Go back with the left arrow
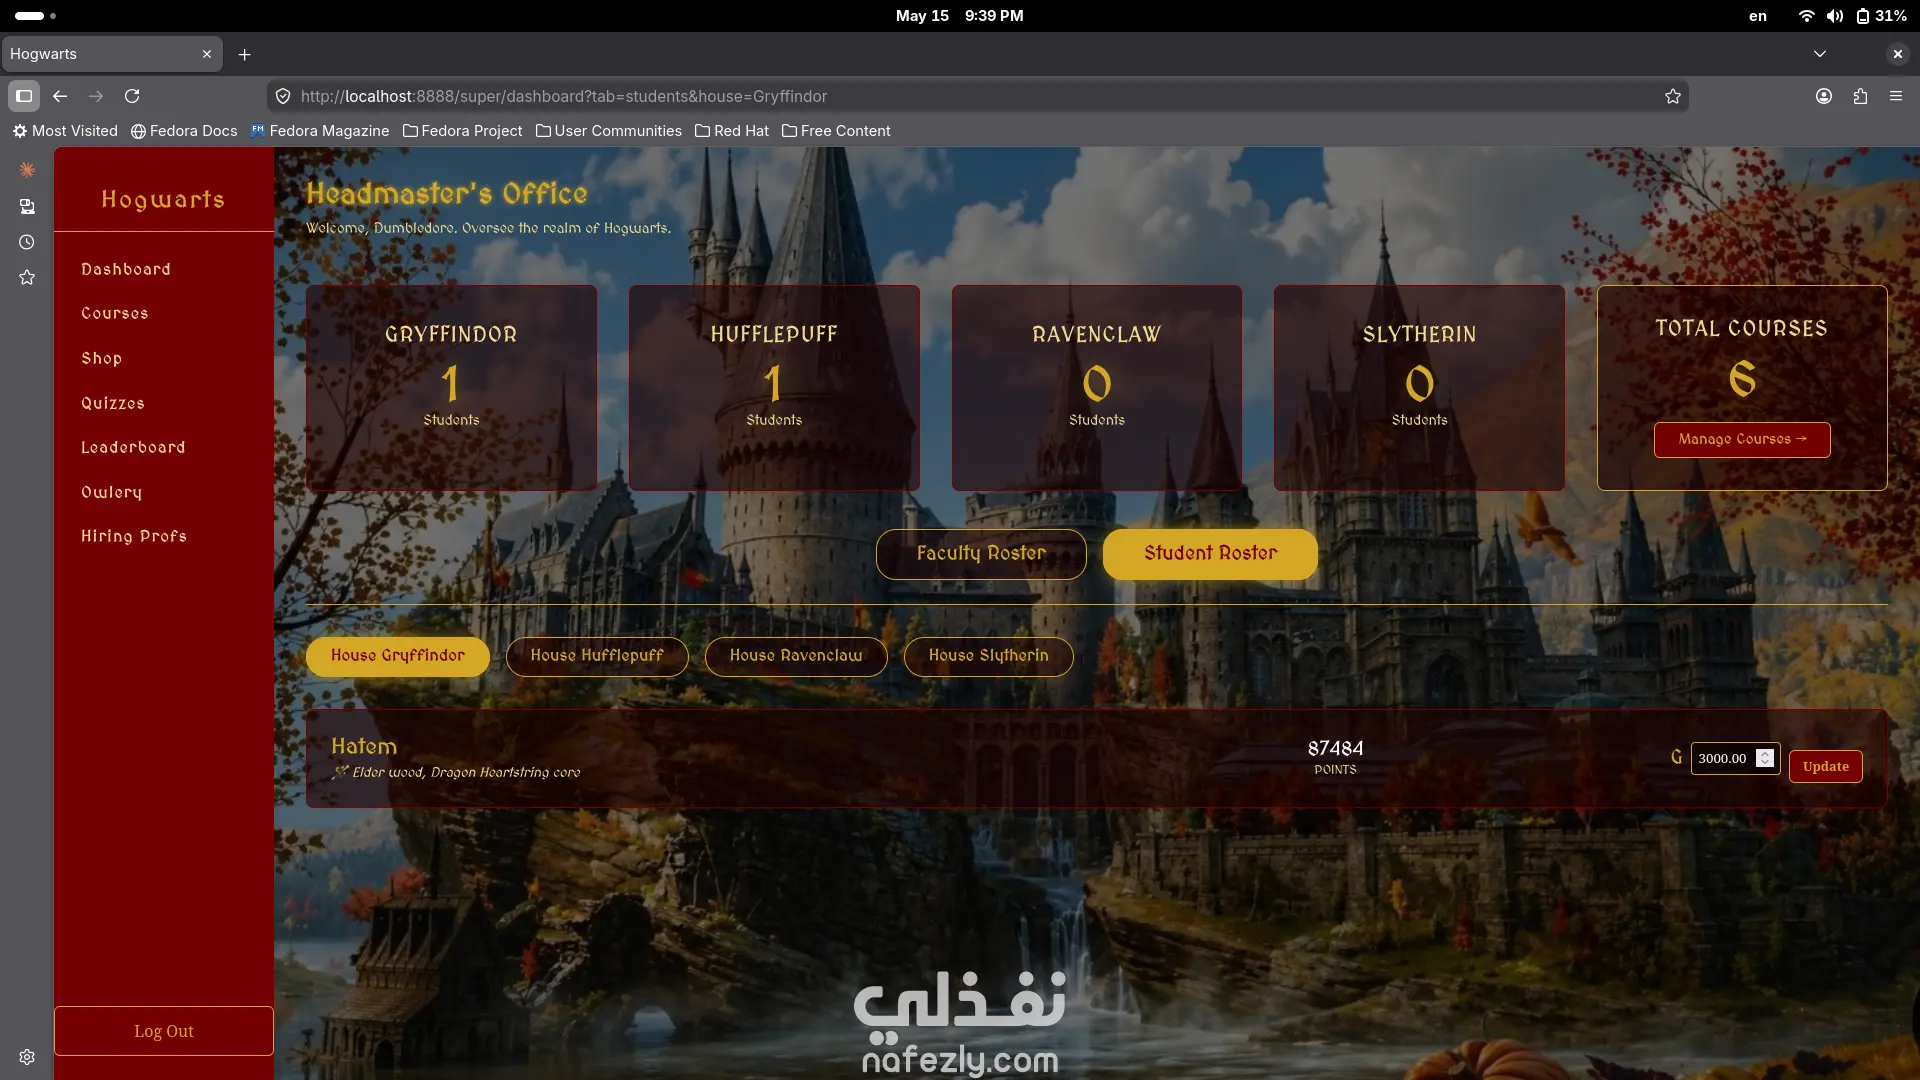Screen dimensions: 1920x1080 60,96
